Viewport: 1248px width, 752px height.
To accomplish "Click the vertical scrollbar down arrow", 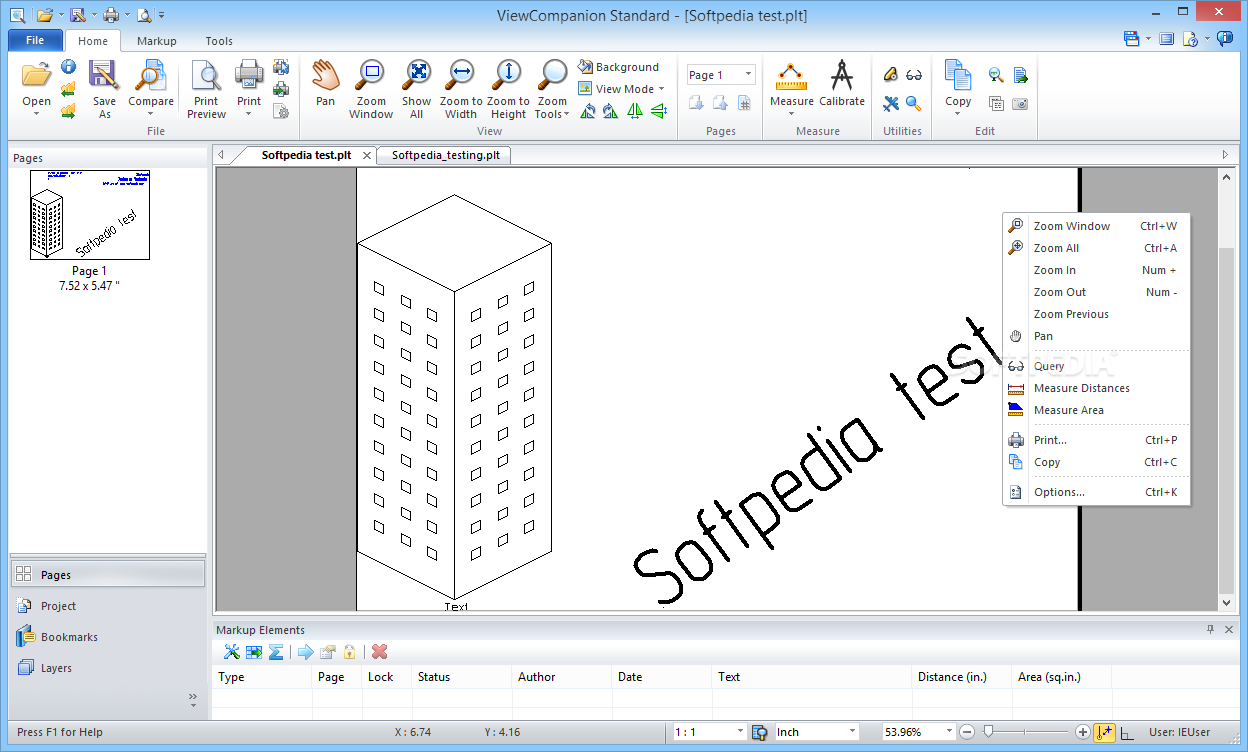I will coord(1228,603).
